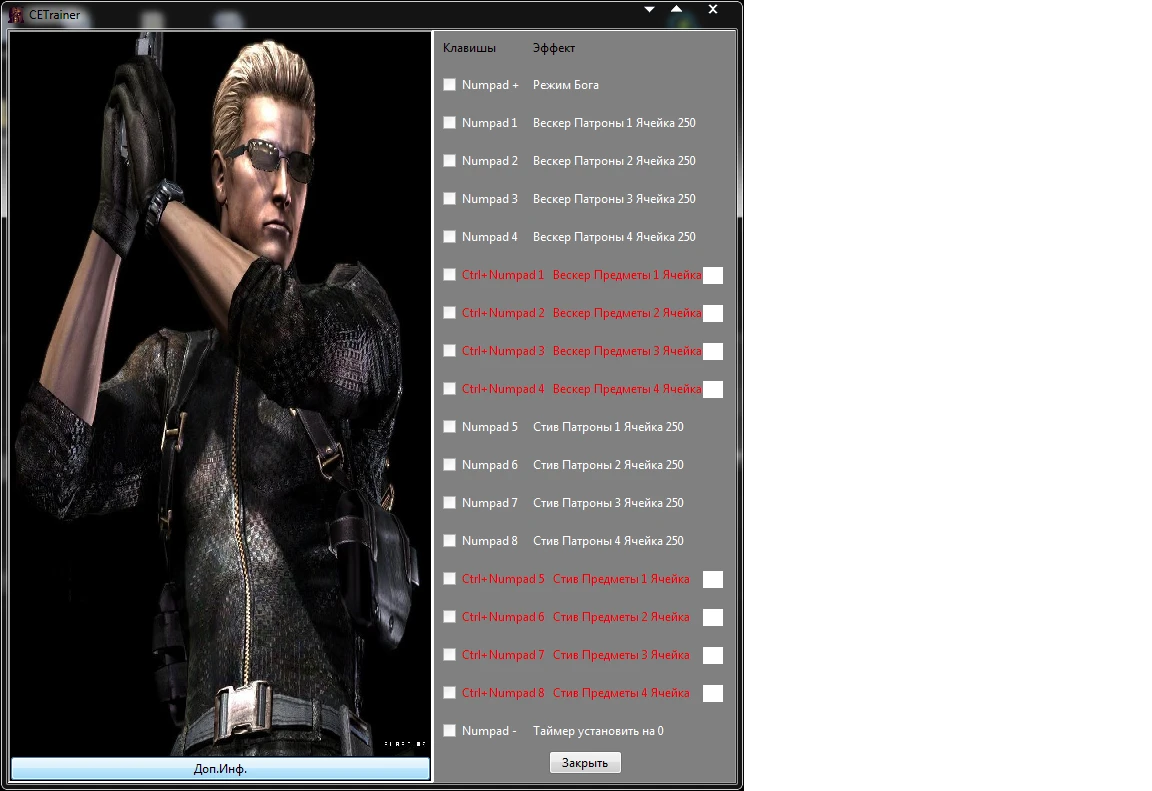Click the Wesker character image
Screen dimensions: 1152x791
pyautogui.click(x=220, y=390)
